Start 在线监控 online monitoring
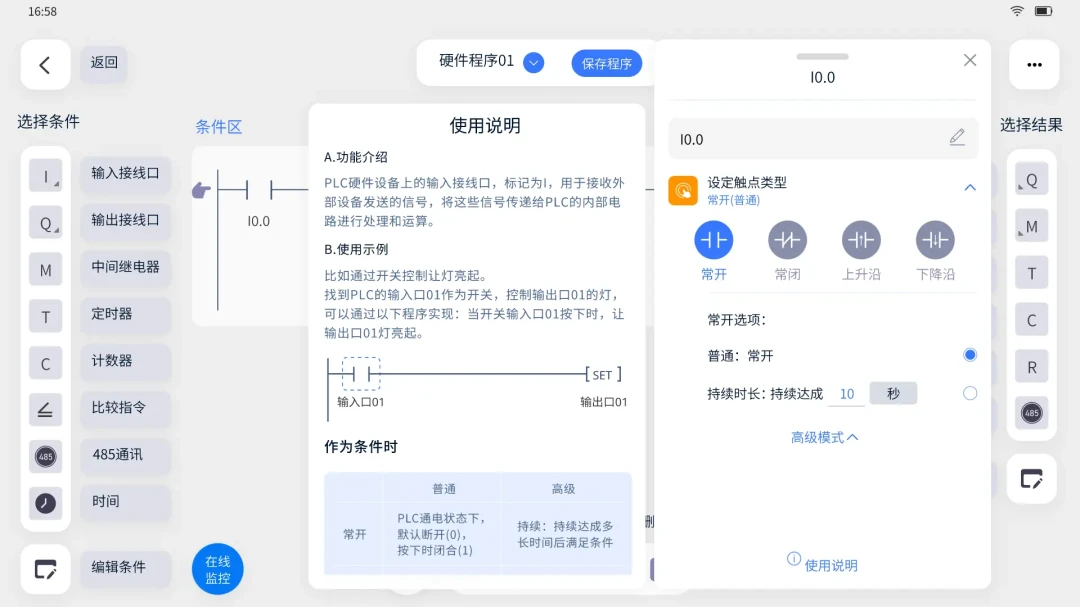 (218, 569)
